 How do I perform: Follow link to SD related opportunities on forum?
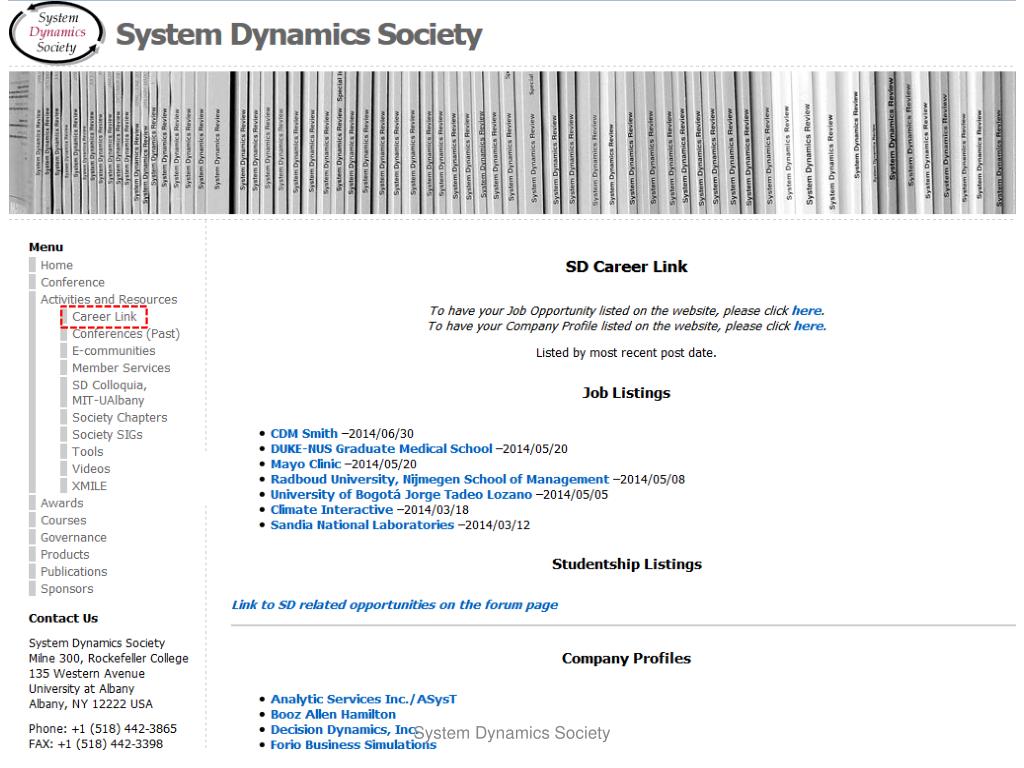394,605
